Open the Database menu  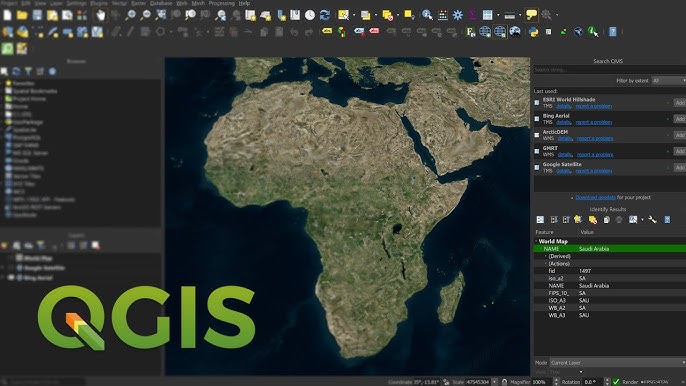click(161, 3)
